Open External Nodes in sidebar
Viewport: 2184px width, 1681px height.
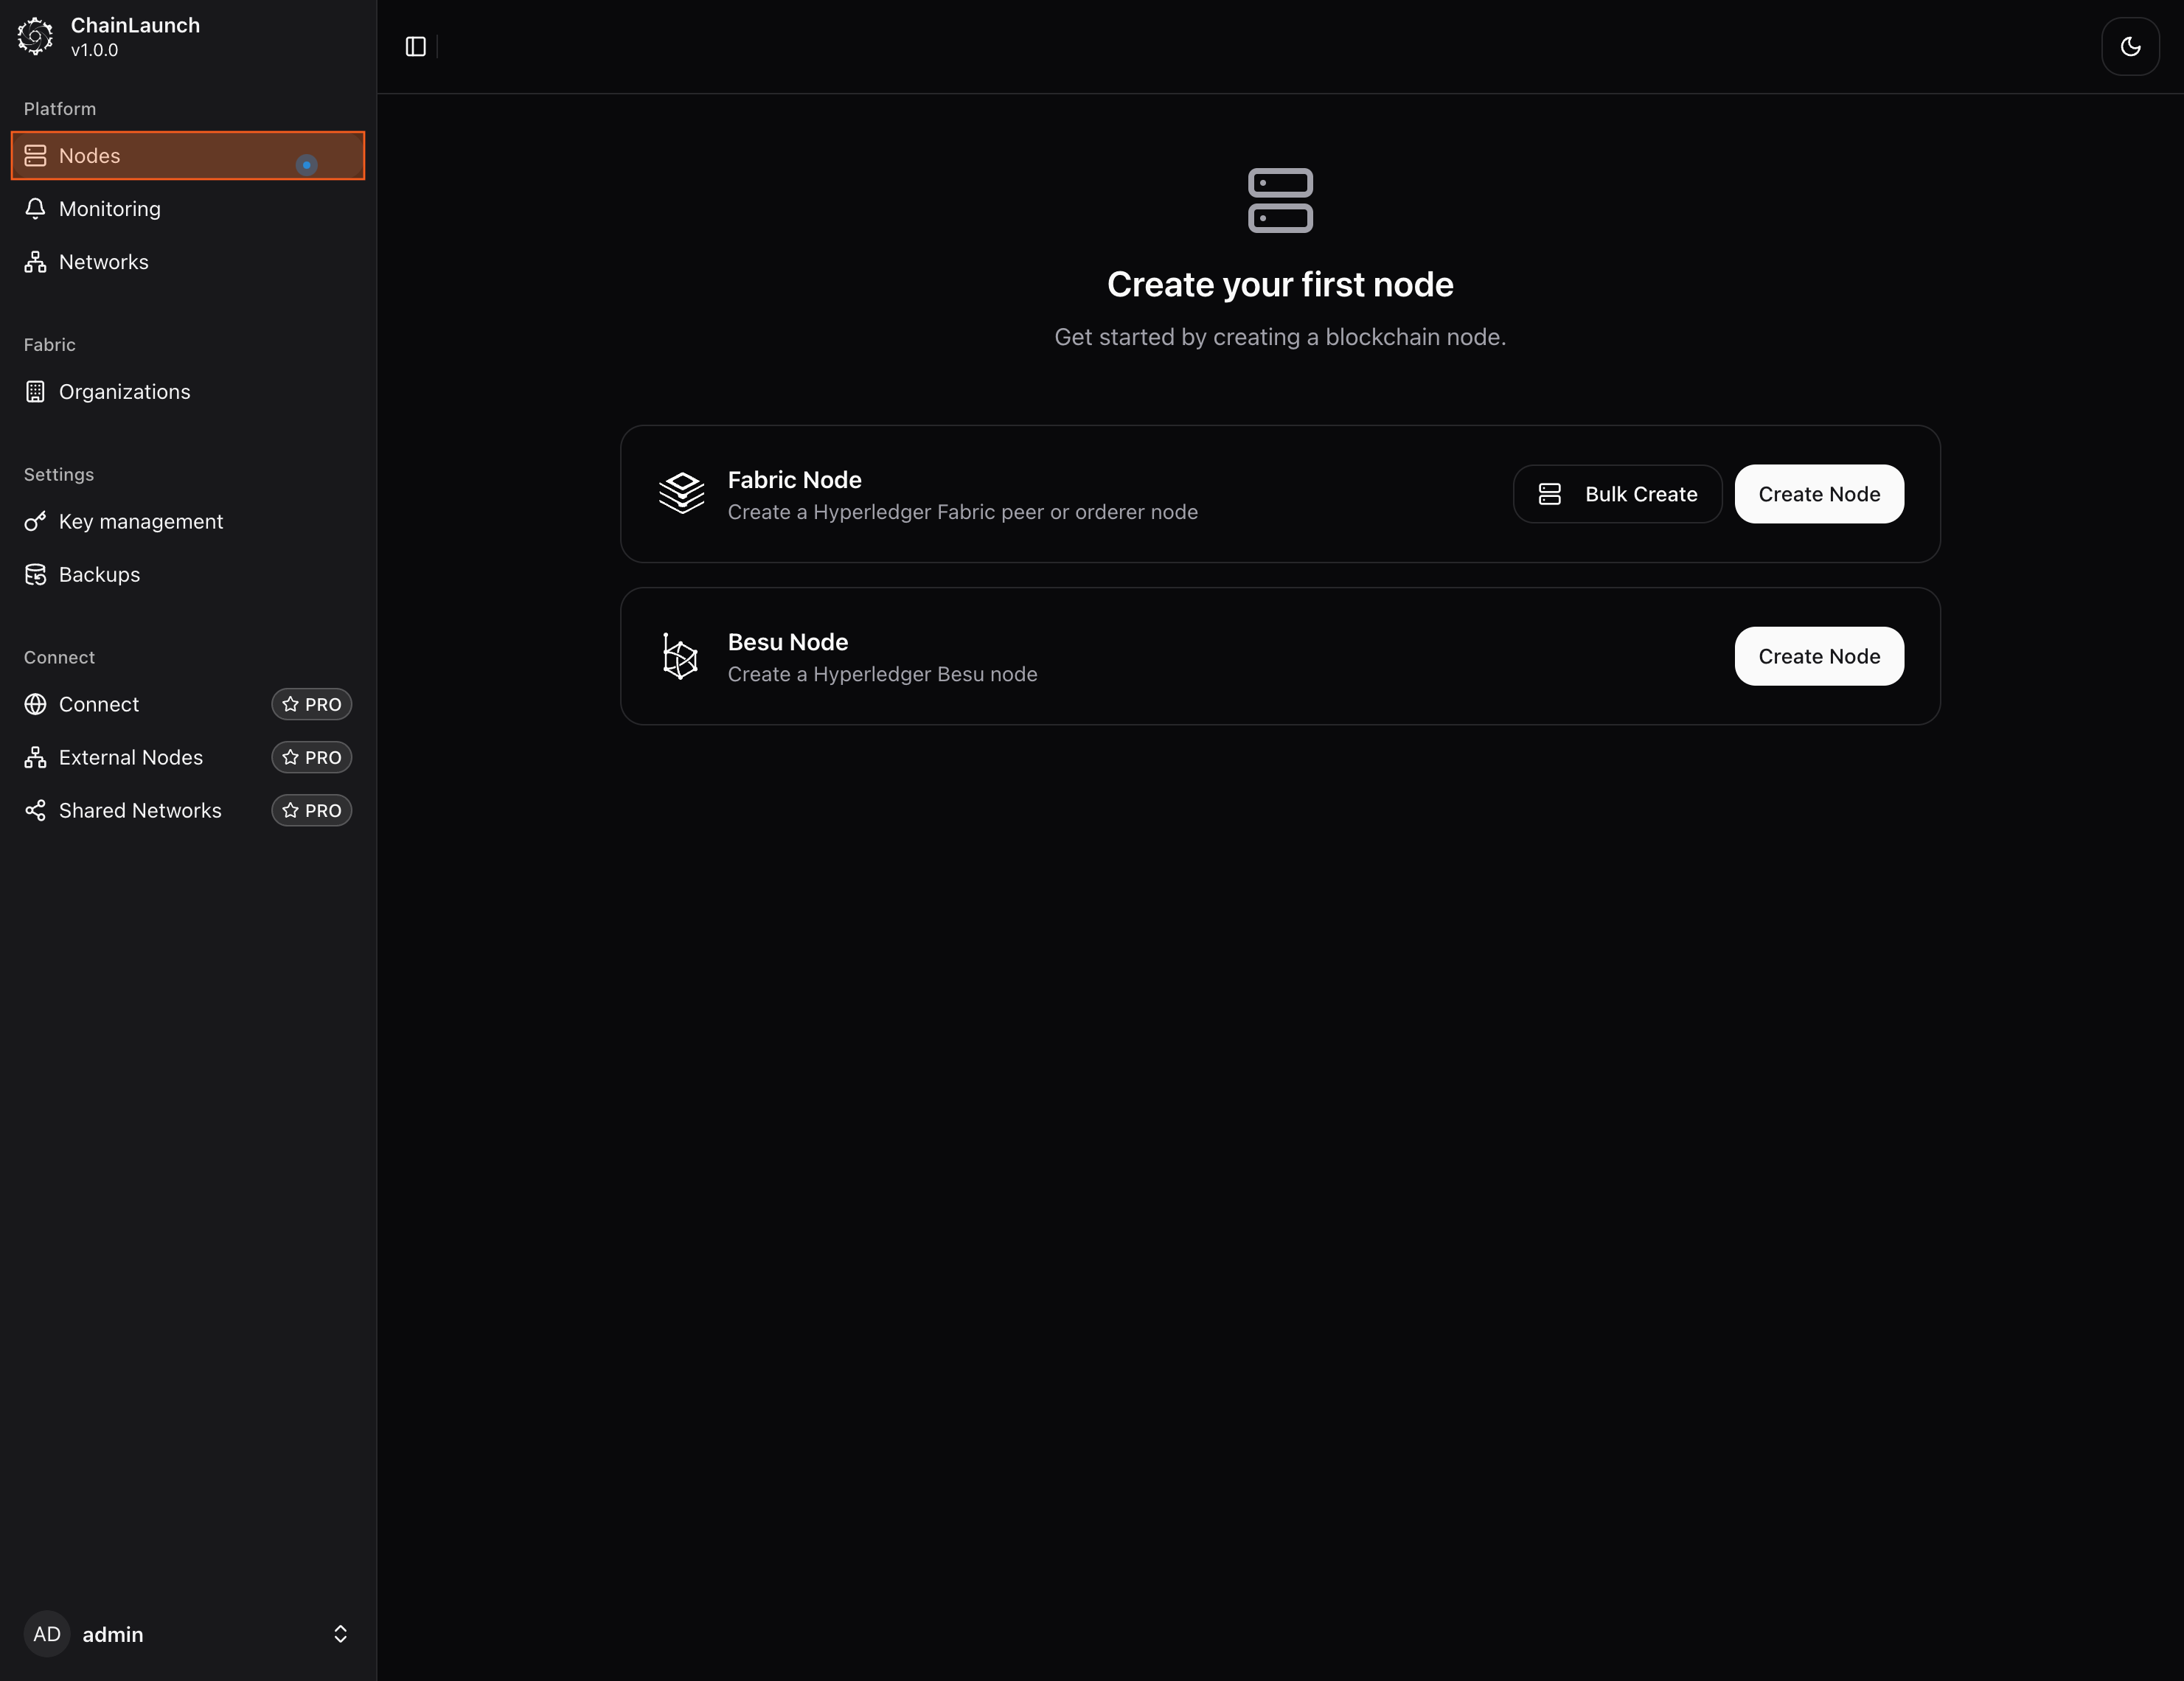[x=130, y=758]
